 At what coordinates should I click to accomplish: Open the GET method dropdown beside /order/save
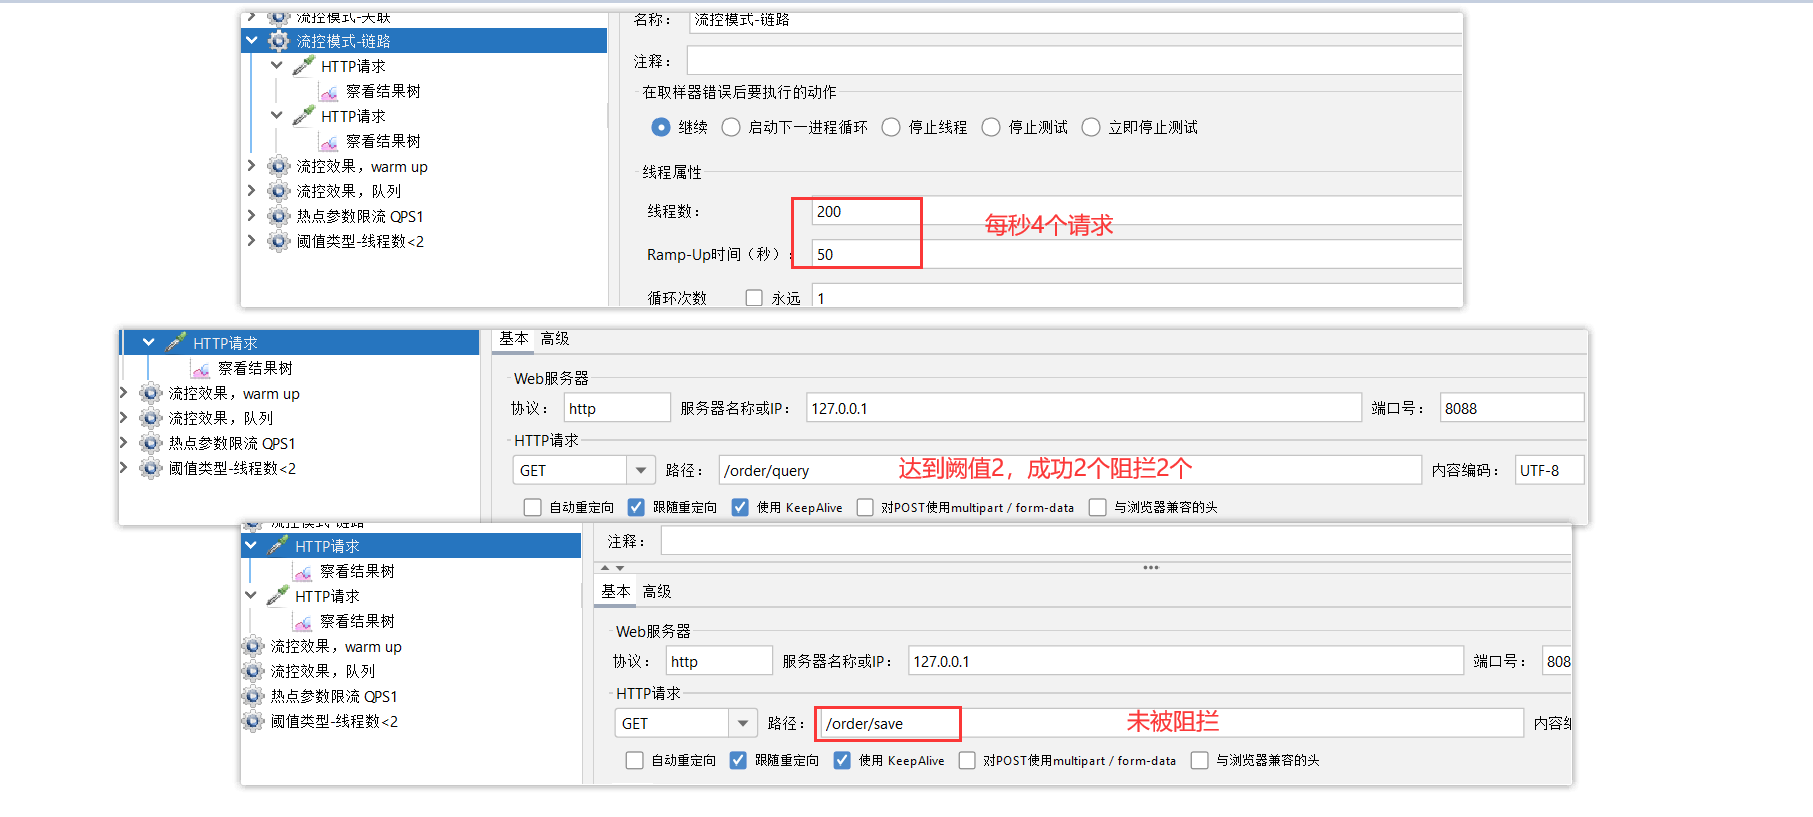[x=742, y=723]
